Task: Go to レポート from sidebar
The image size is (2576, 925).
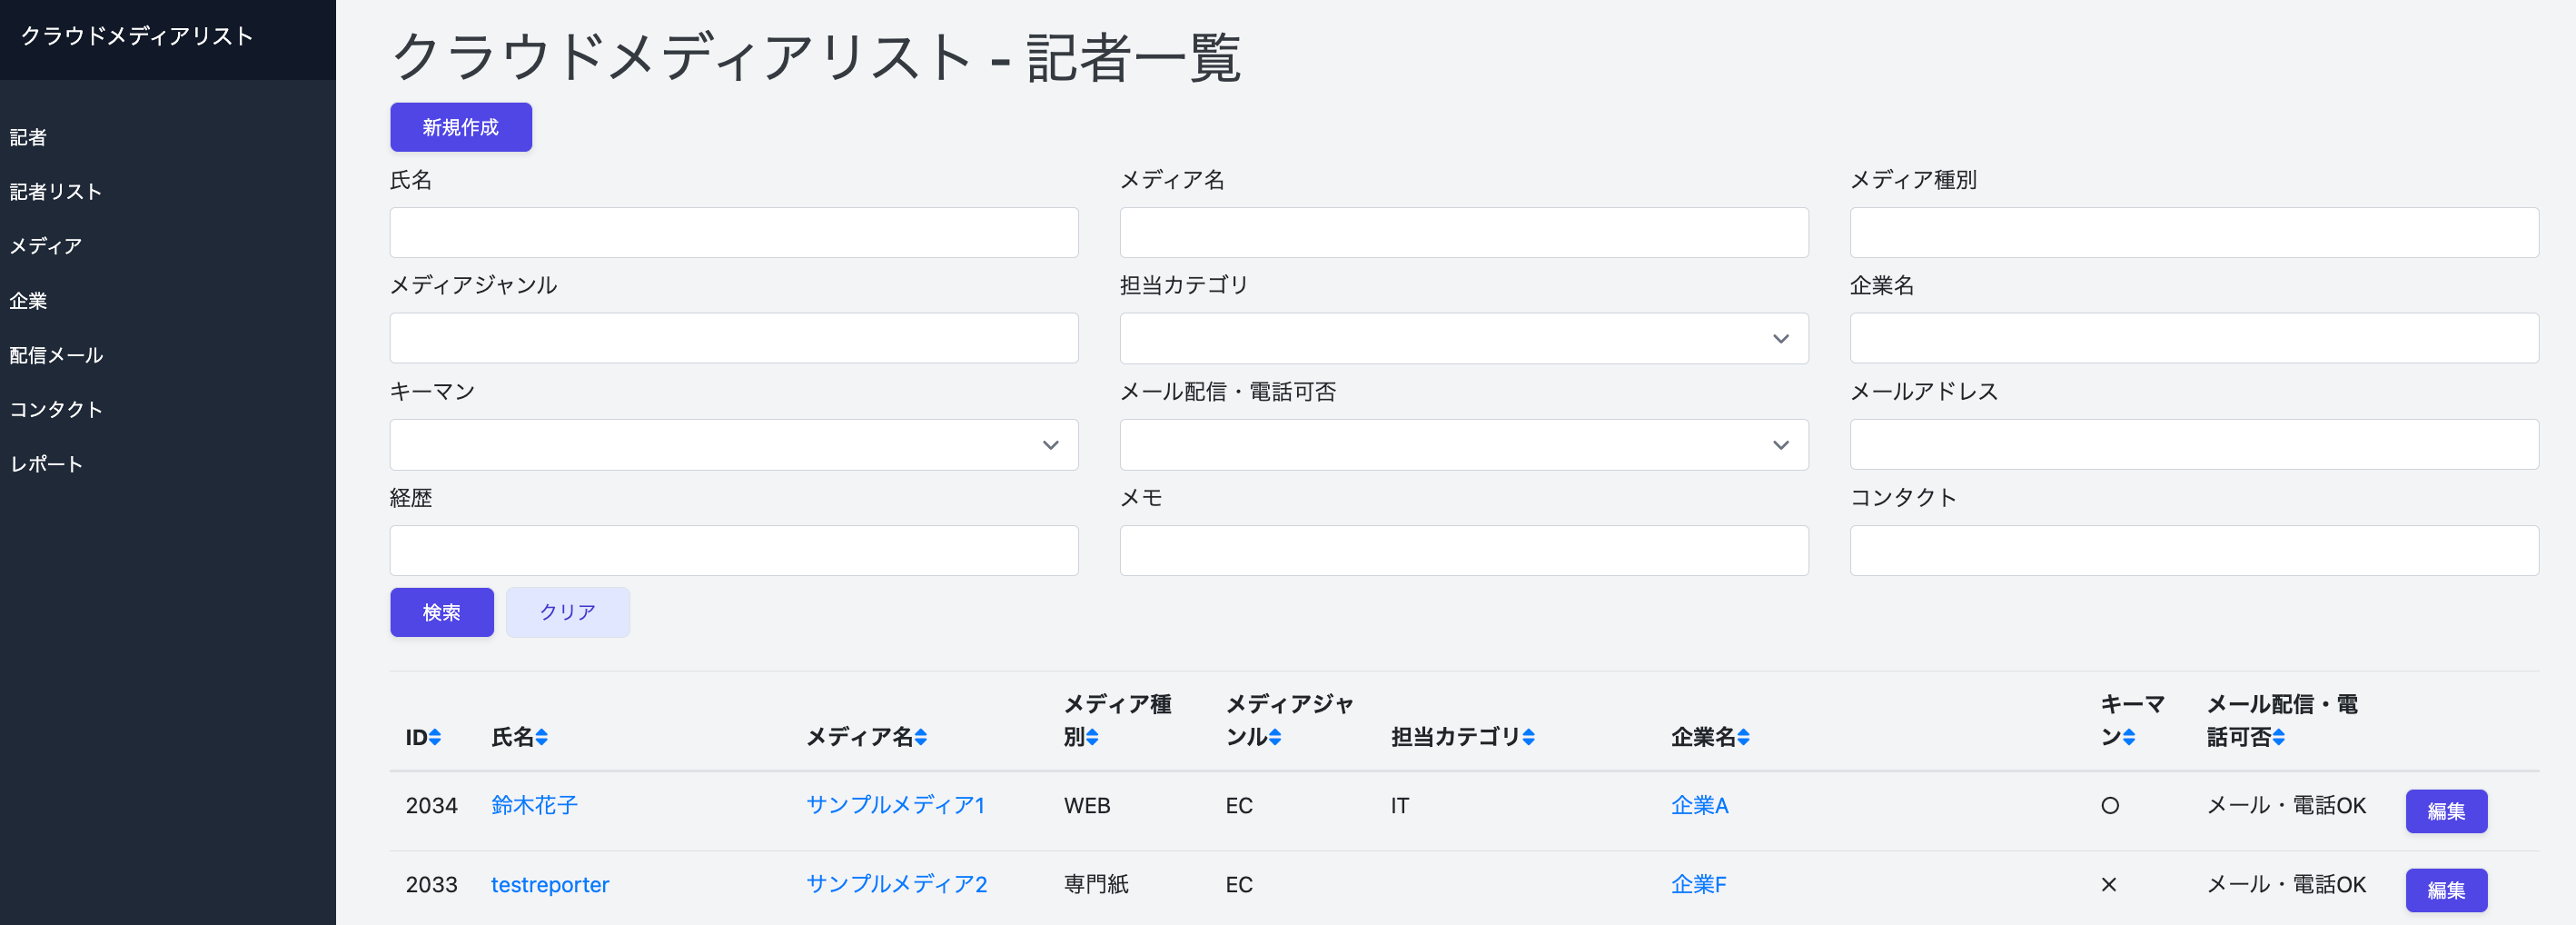Action: coord(44,463)
